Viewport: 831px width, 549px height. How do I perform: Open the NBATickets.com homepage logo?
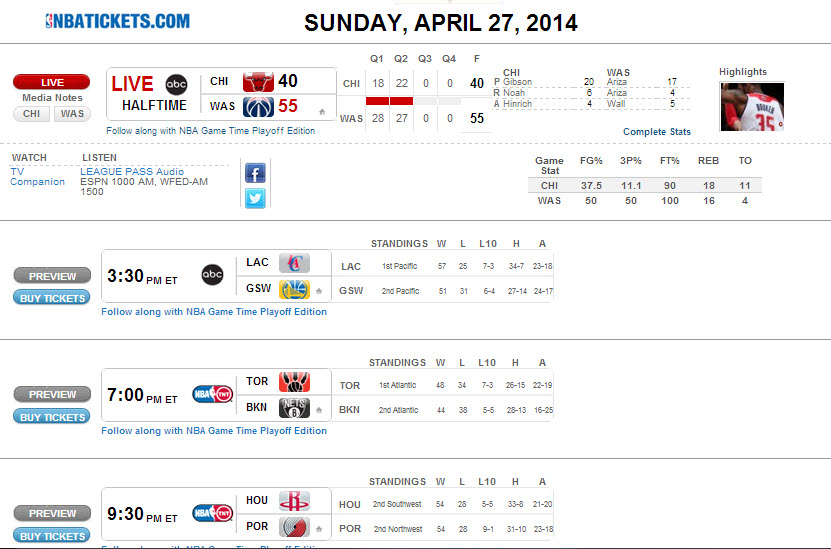pyautogui.click(x=117, y=21)
